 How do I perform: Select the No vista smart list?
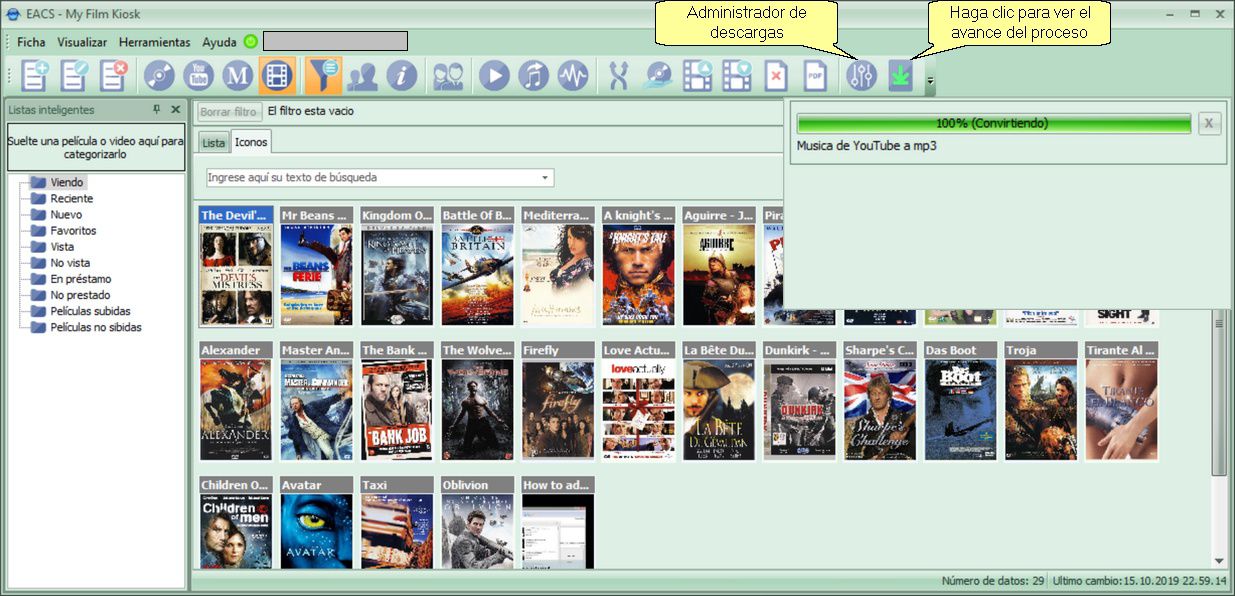70,263
